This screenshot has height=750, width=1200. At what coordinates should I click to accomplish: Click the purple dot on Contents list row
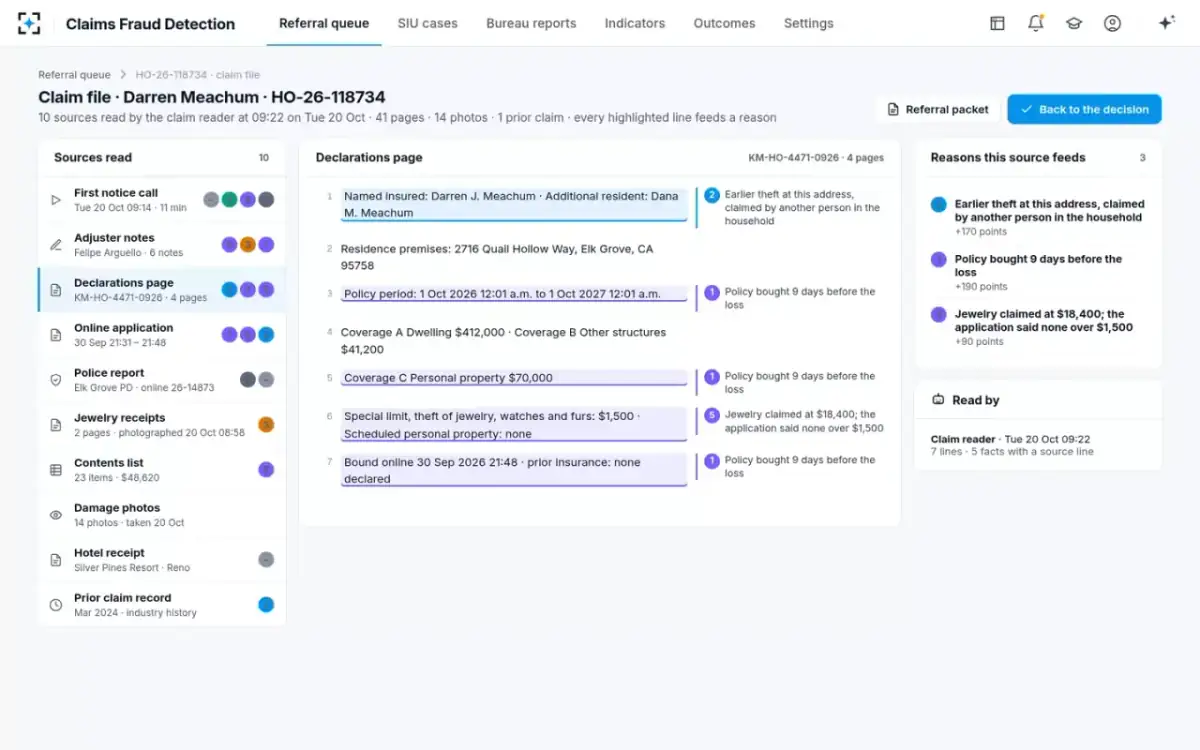(266, 470)
